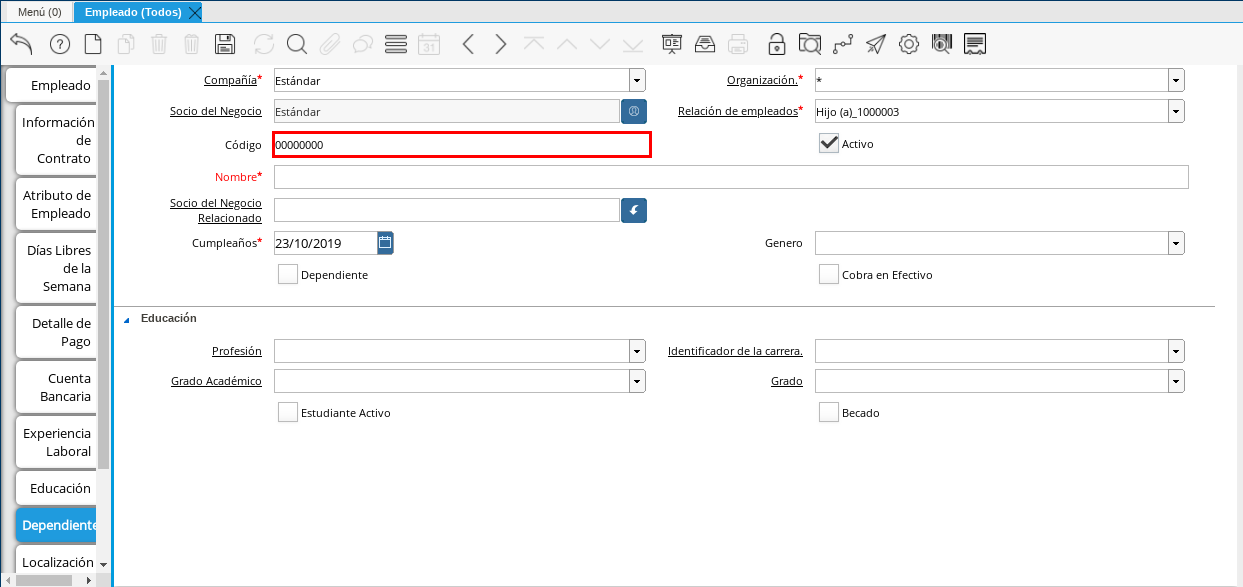Enable the Dependiente checkbox
Image resolution: width=1243 pixels, height=587 pixels.
click(288, 275)
